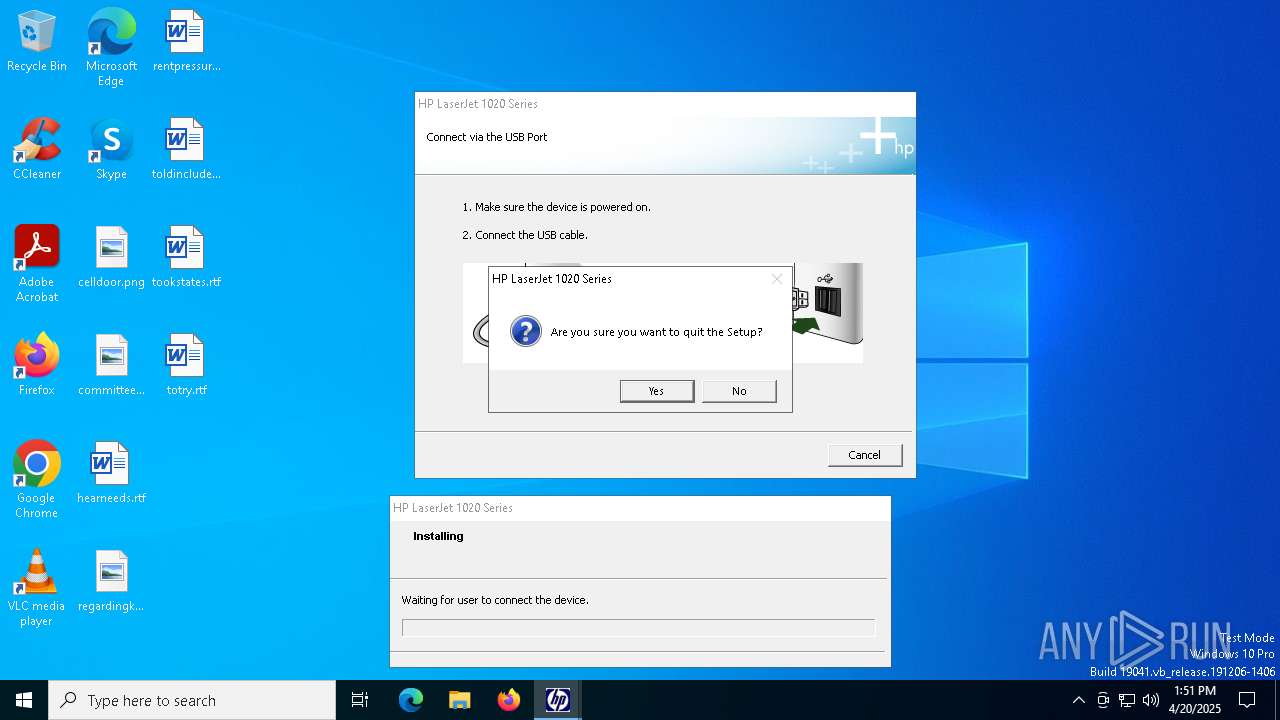Show hidden system tray icons
This screenshot has height=720, width=1280.
pos(1078,700)
